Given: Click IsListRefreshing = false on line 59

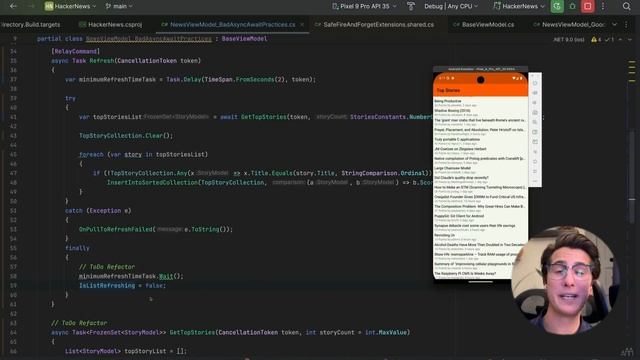Looking at the screenshot, I should (x=122, y=286).
